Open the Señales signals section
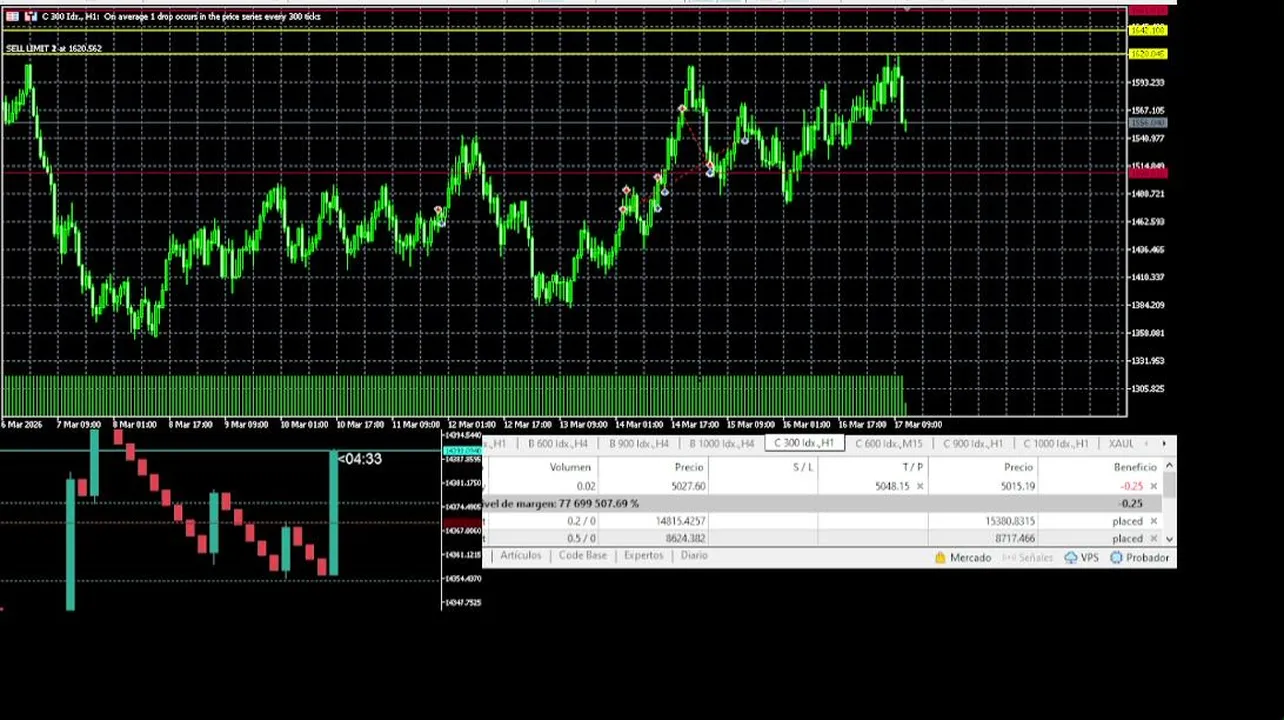Image resolution: width=1284 pixels, height=720 pixels. [x=1027, y=558]
